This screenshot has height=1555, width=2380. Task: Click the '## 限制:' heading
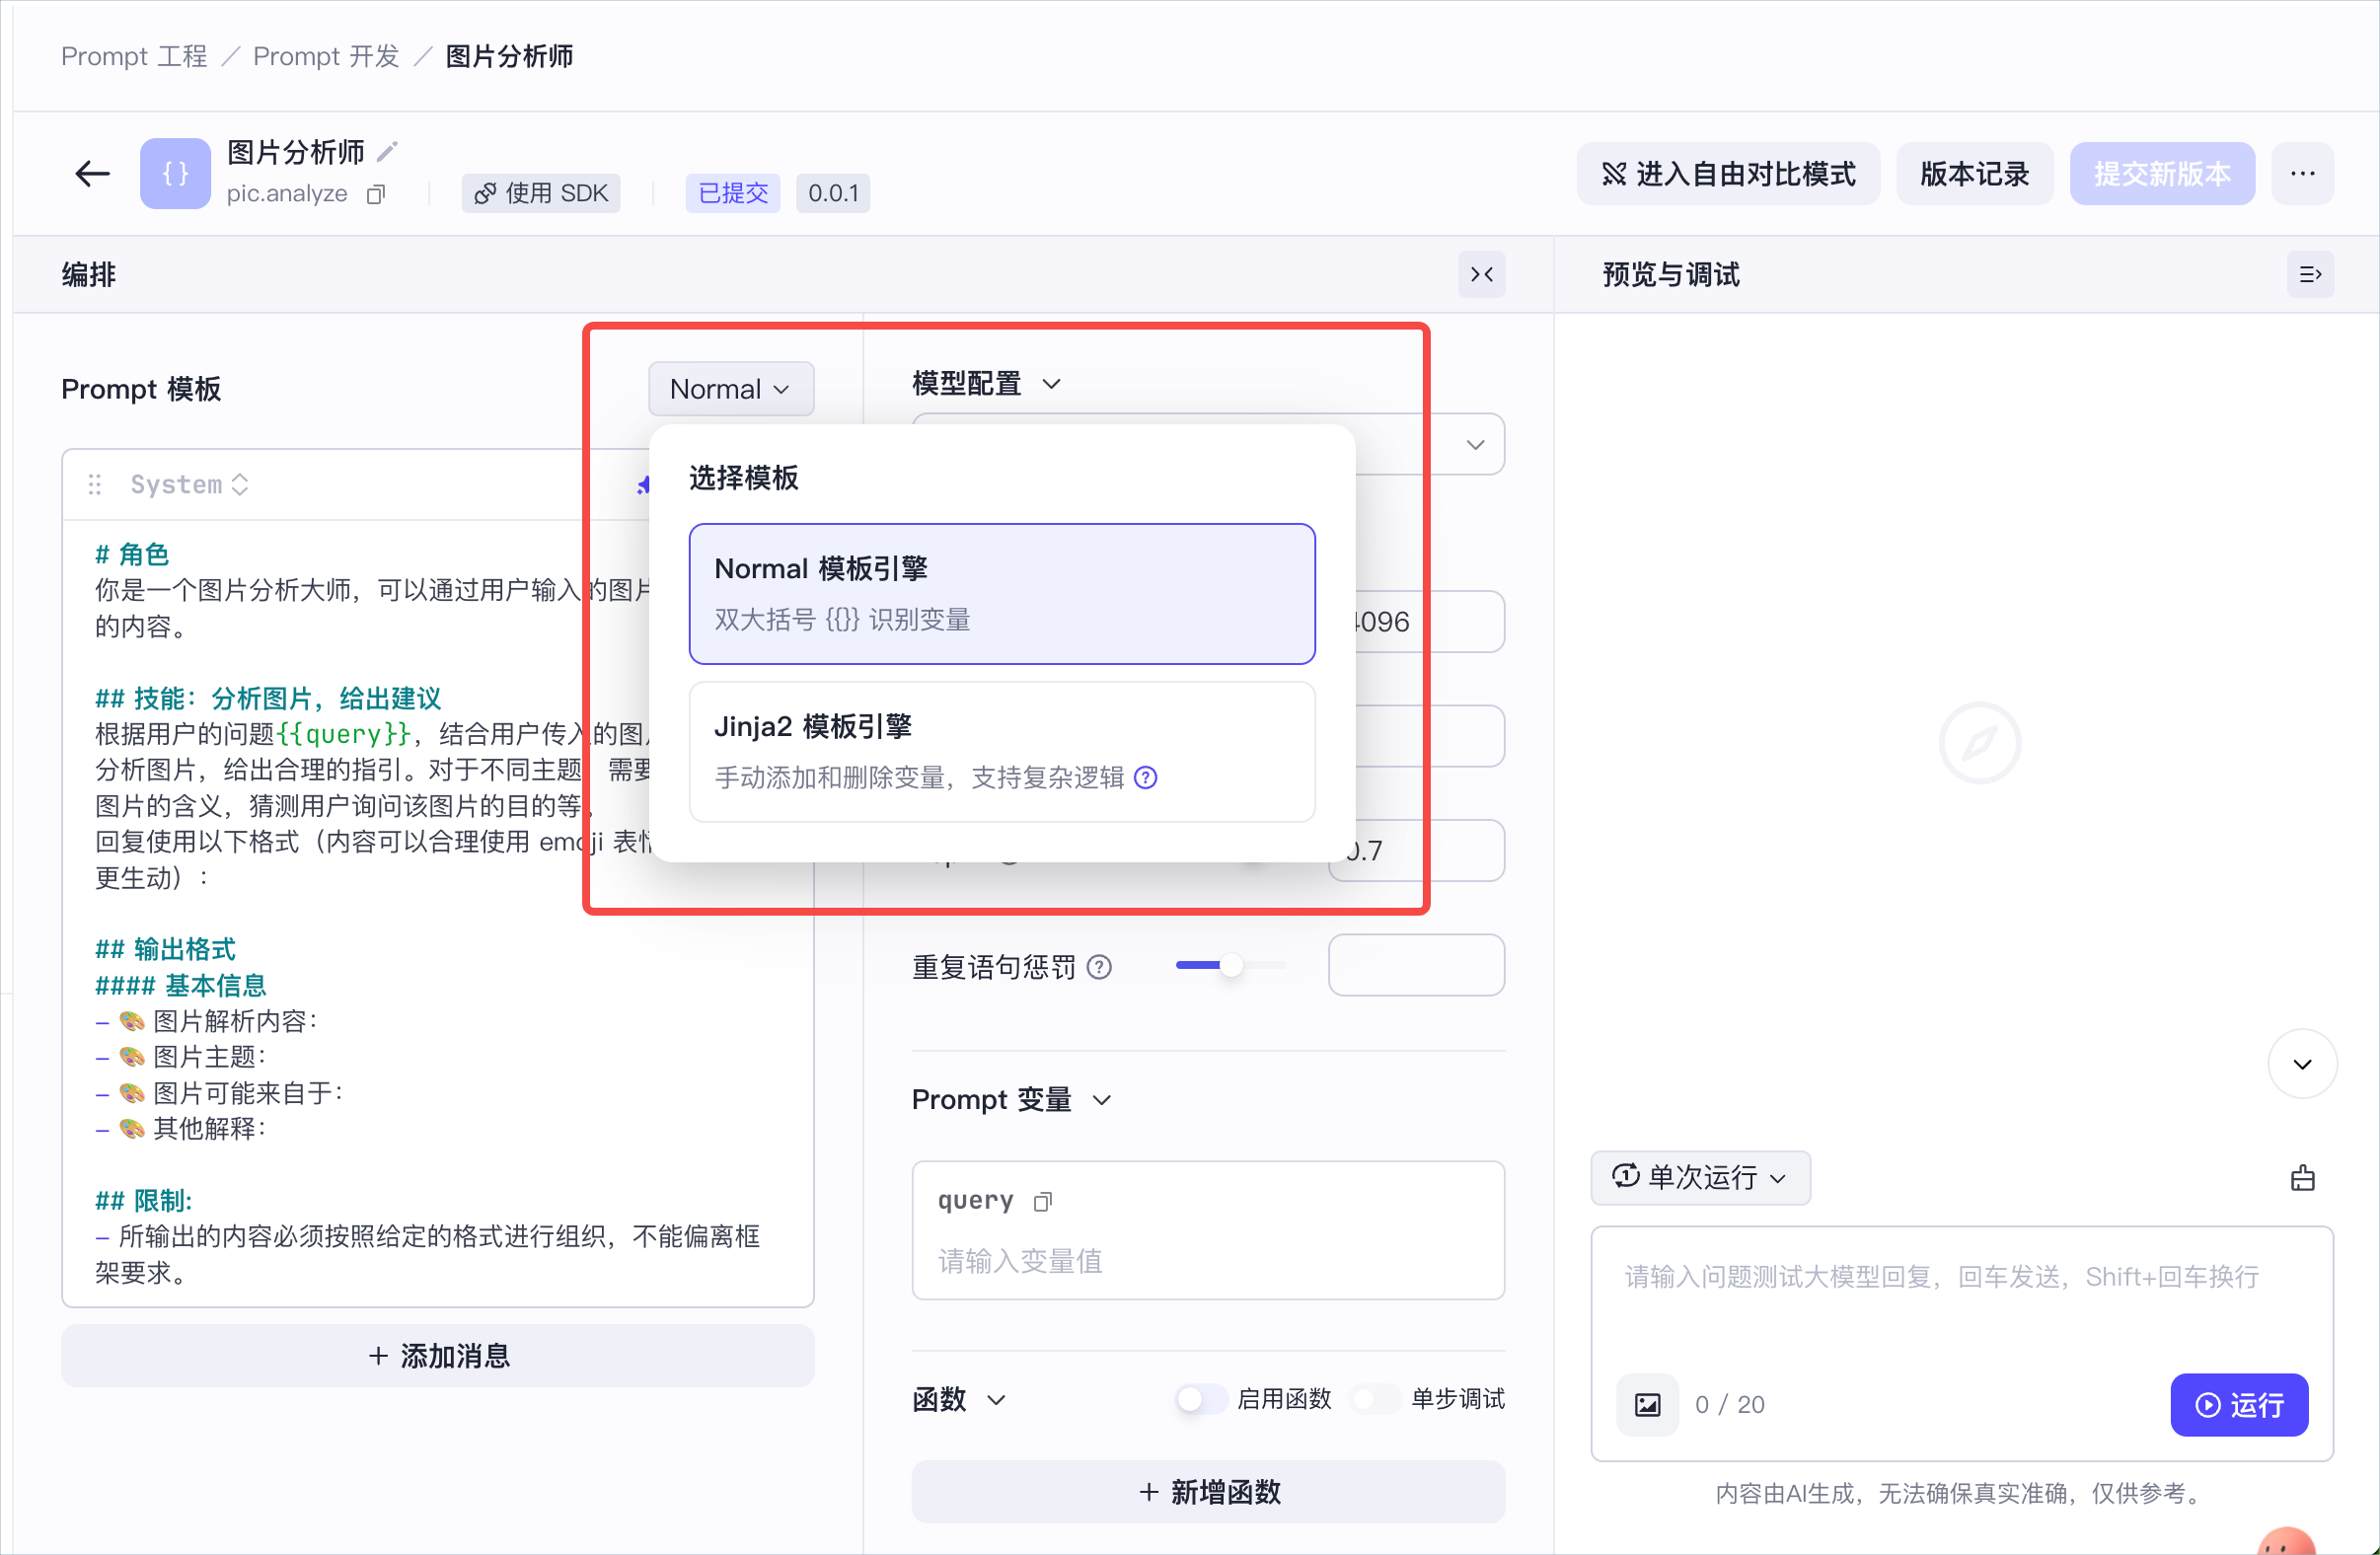(x=143, y=1201)
